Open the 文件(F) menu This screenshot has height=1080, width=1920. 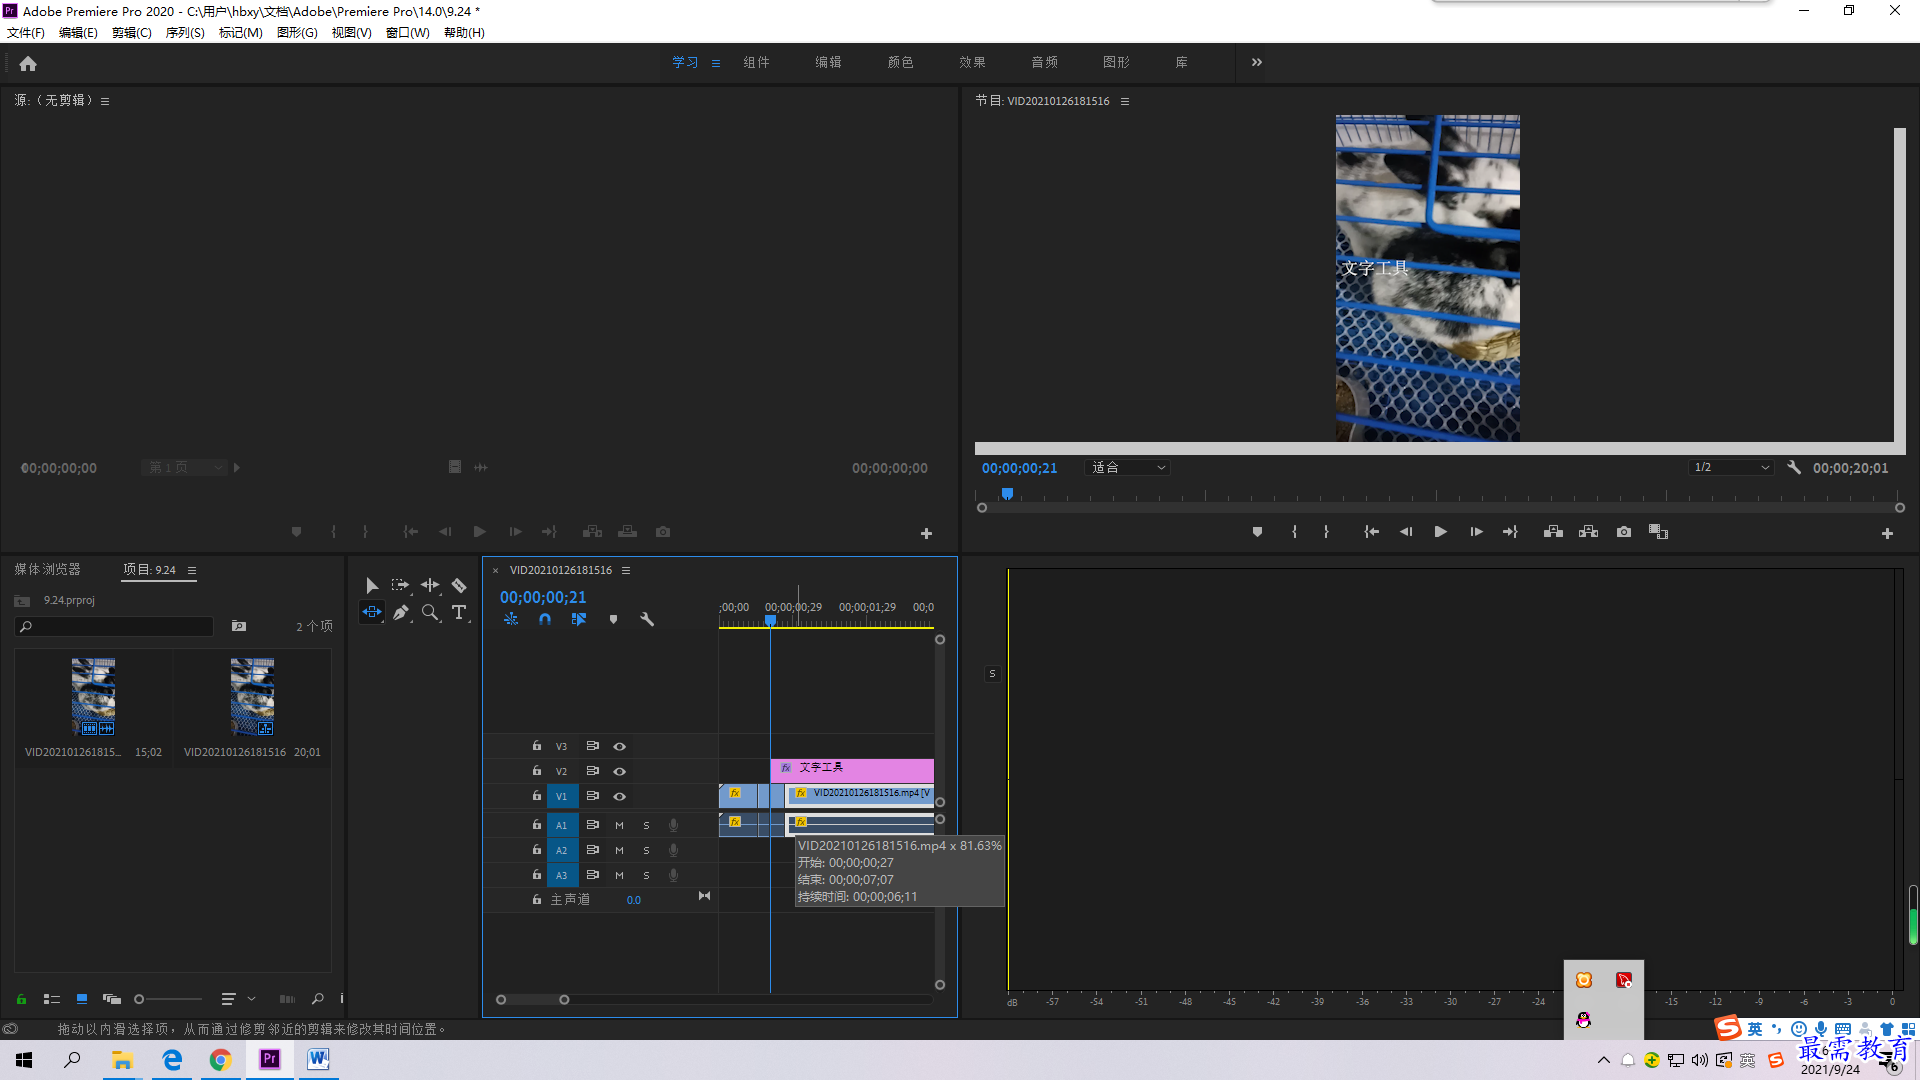[26, 33]
